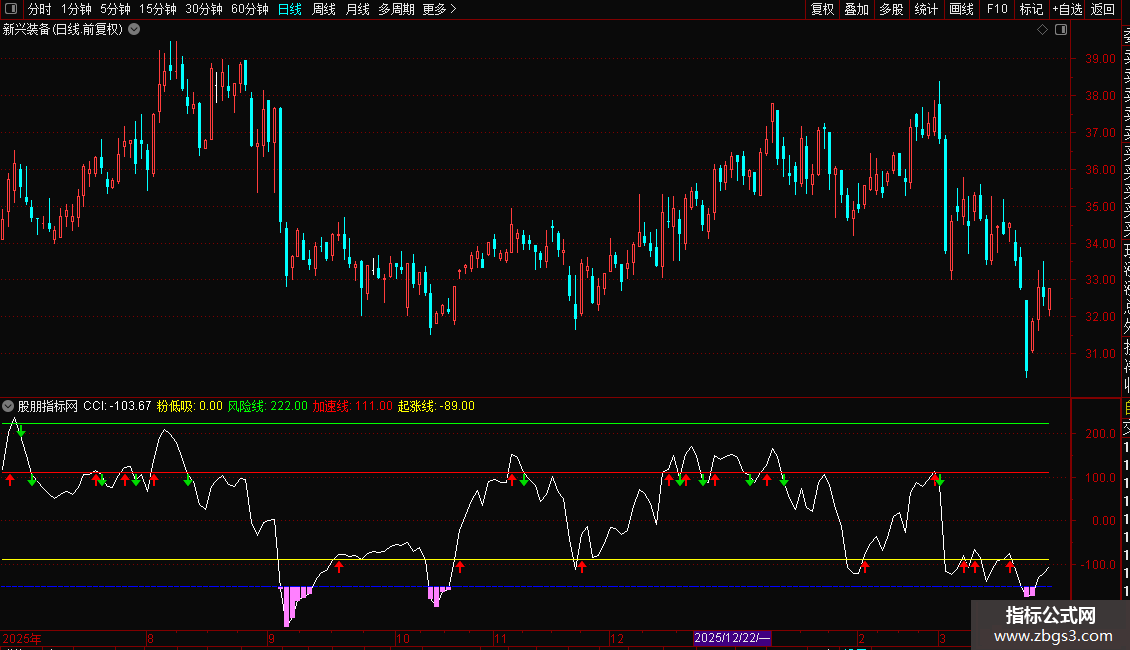The width and height of the screenshot is (1130, 650).
Task: Click the 2025/12/22 date marker on time axis
Action: coord(732,638)
